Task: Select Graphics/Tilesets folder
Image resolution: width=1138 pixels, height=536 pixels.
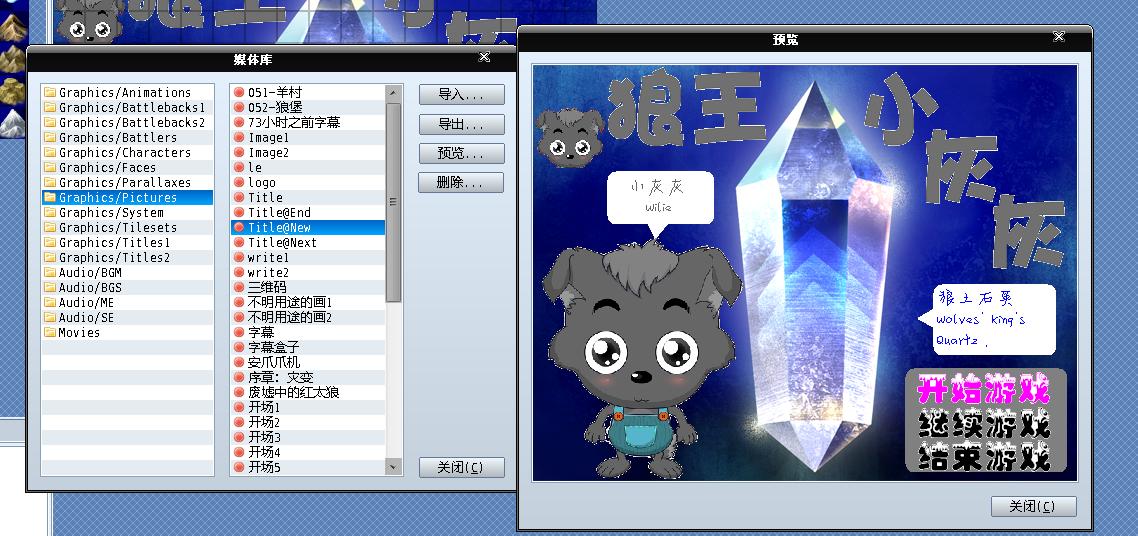Action: coord(127,227)
